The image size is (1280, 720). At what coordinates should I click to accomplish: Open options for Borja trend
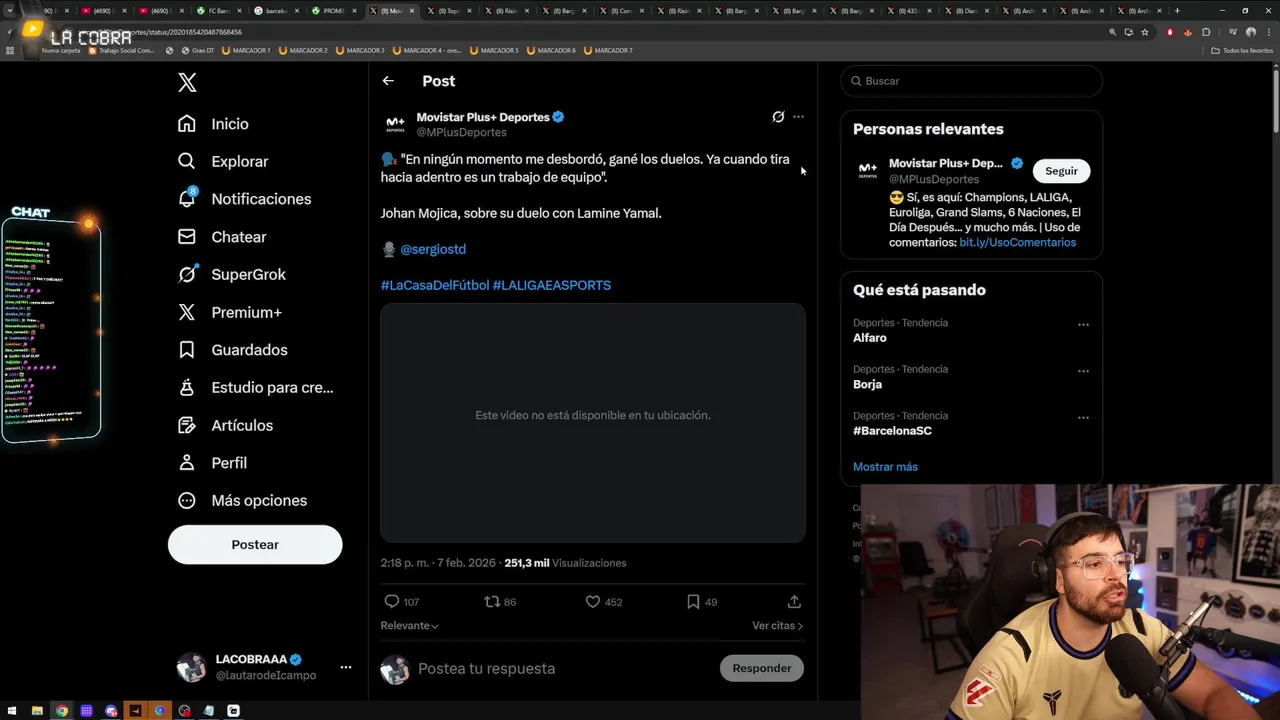pyautogui.click(x=1083, y=371)
